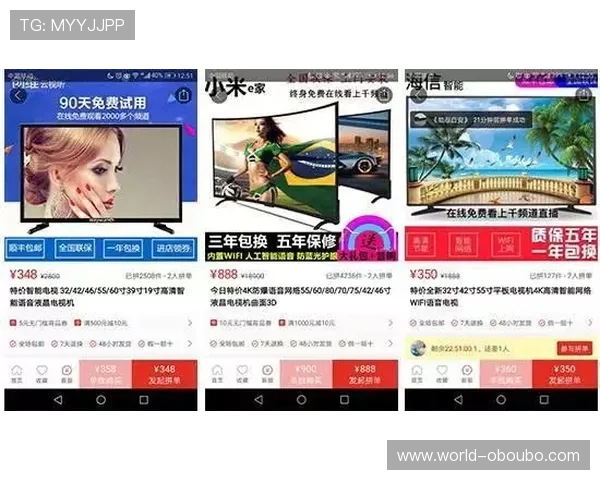This screenshot has height=480, width=600.
Task: Tap Android recents square under the ¥348 listing
Action: click(x=144, y=400)
